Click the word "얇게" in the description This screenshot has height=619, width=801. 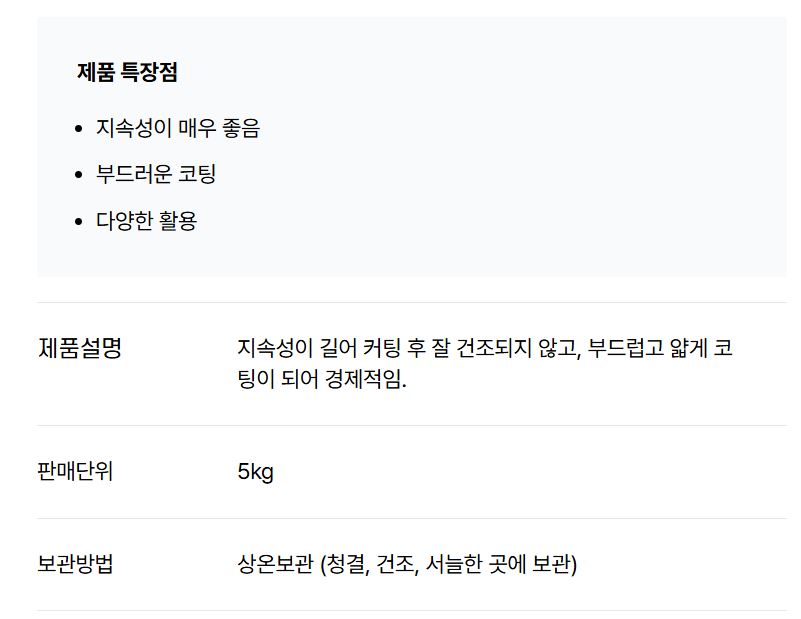tap(692, 349)
